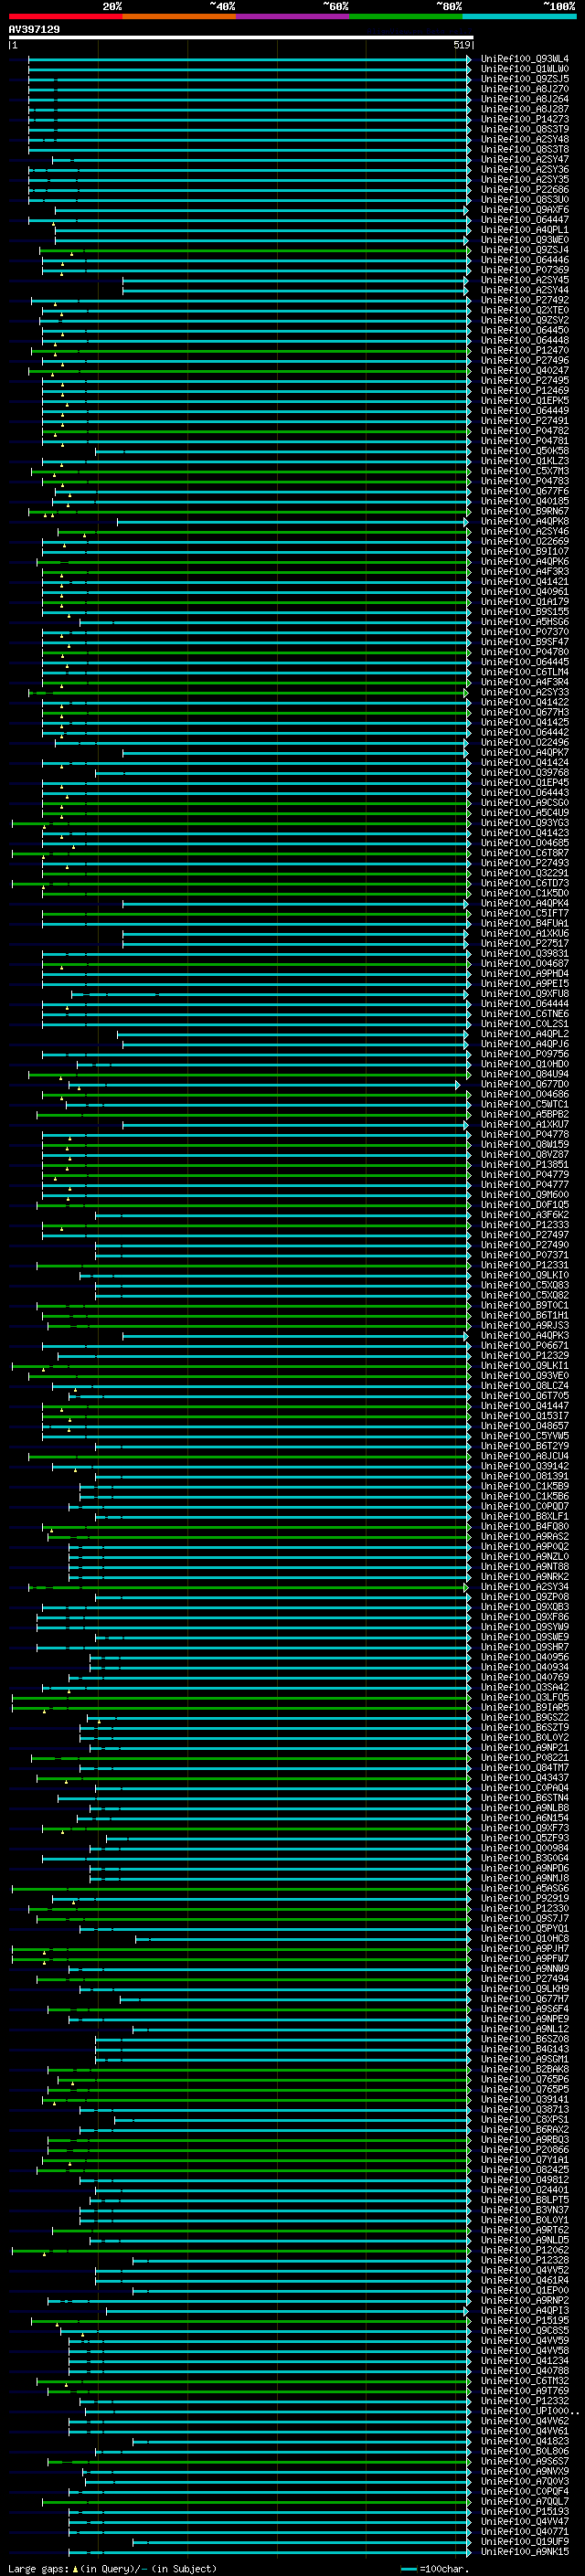Select hit label UniRef100_C6T8R7
This screenshot has height=2576, width=585.
[524, 853]
